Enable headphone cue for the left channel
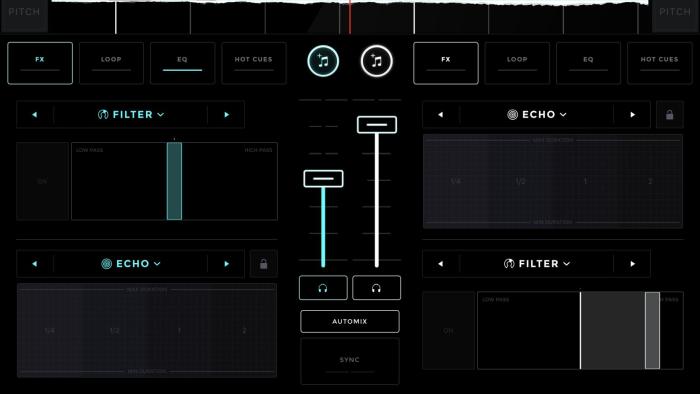This screenshot has height=394, width=700. point(323,288)
